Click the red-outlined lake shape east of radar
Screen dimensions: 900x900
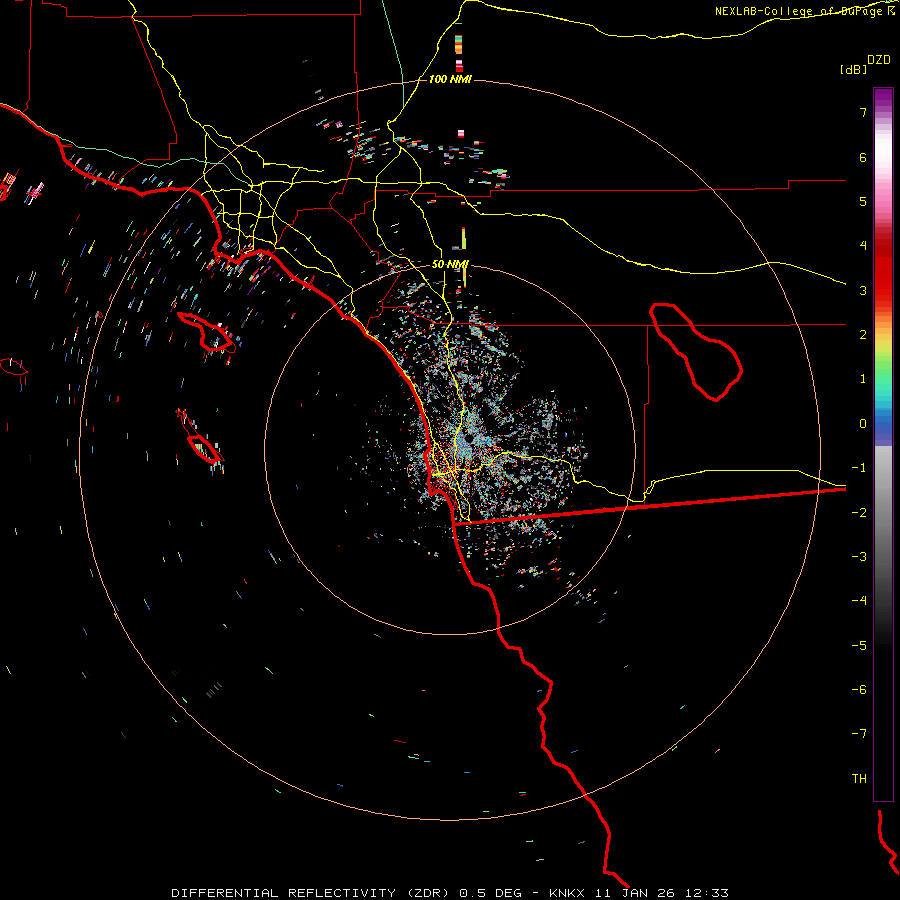click(696, 352)
